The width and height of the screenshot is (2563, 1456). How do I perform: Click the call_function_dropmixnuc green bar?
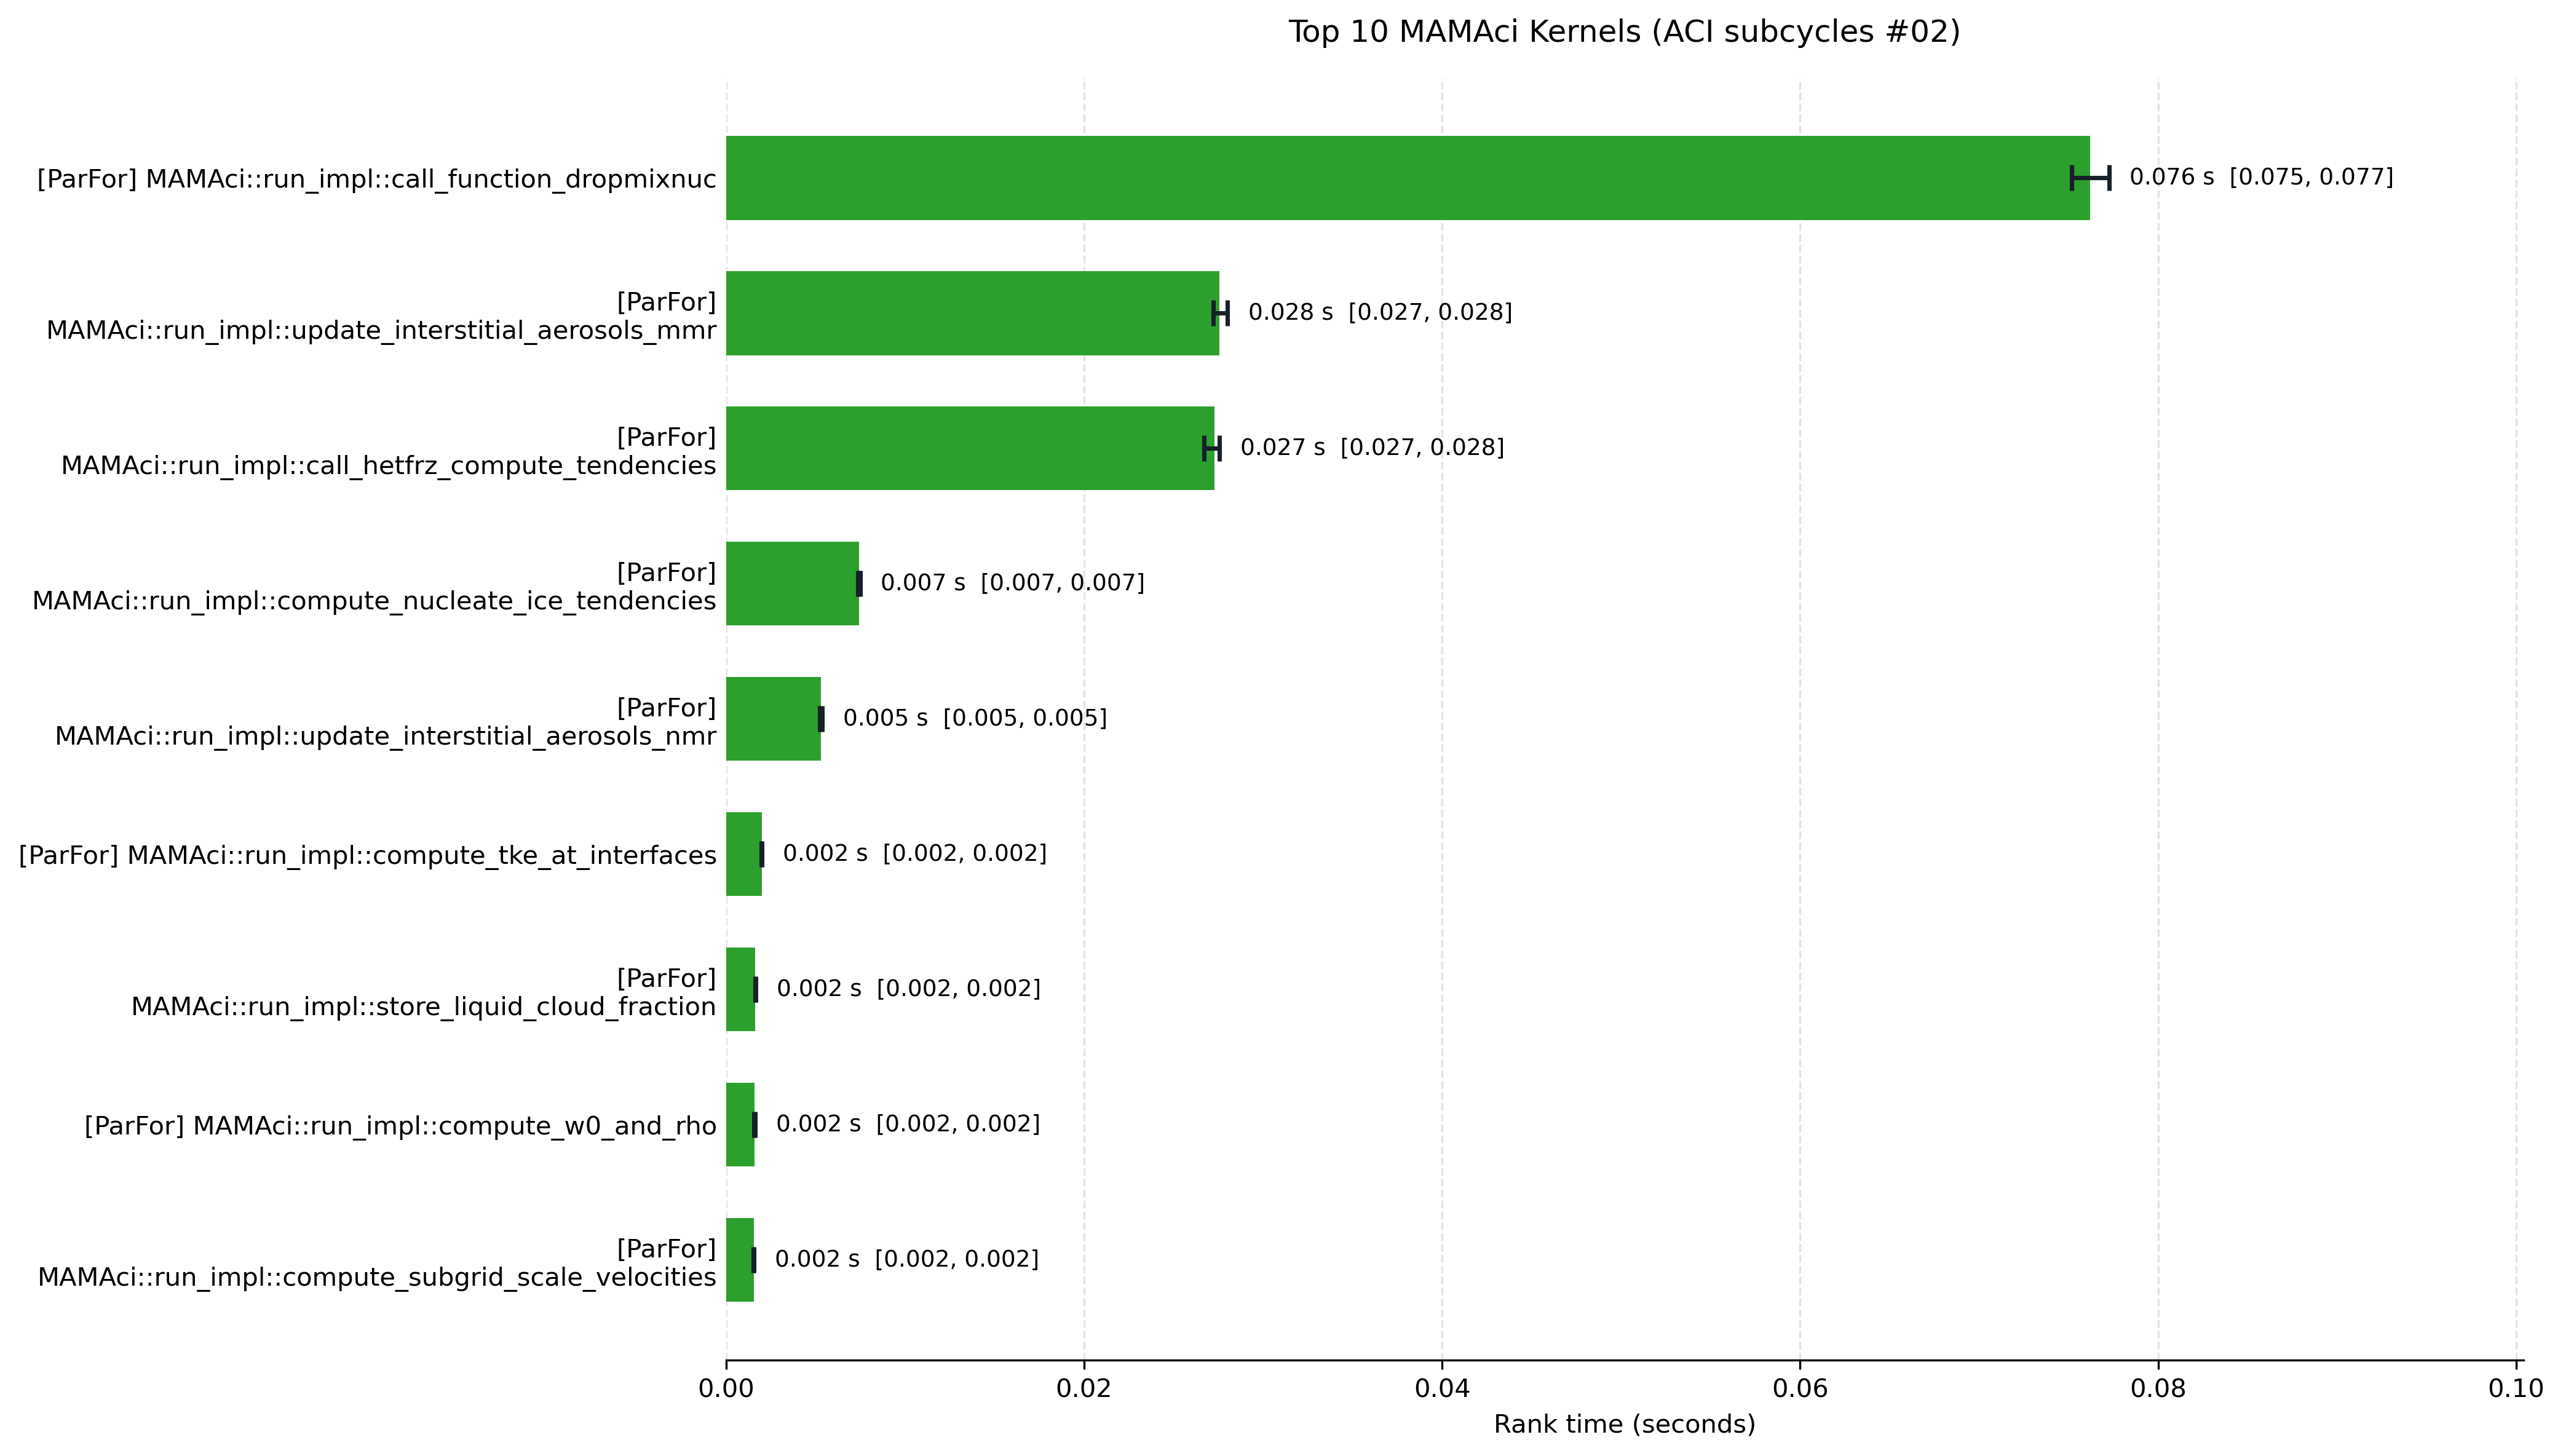tap(1407, 178)
